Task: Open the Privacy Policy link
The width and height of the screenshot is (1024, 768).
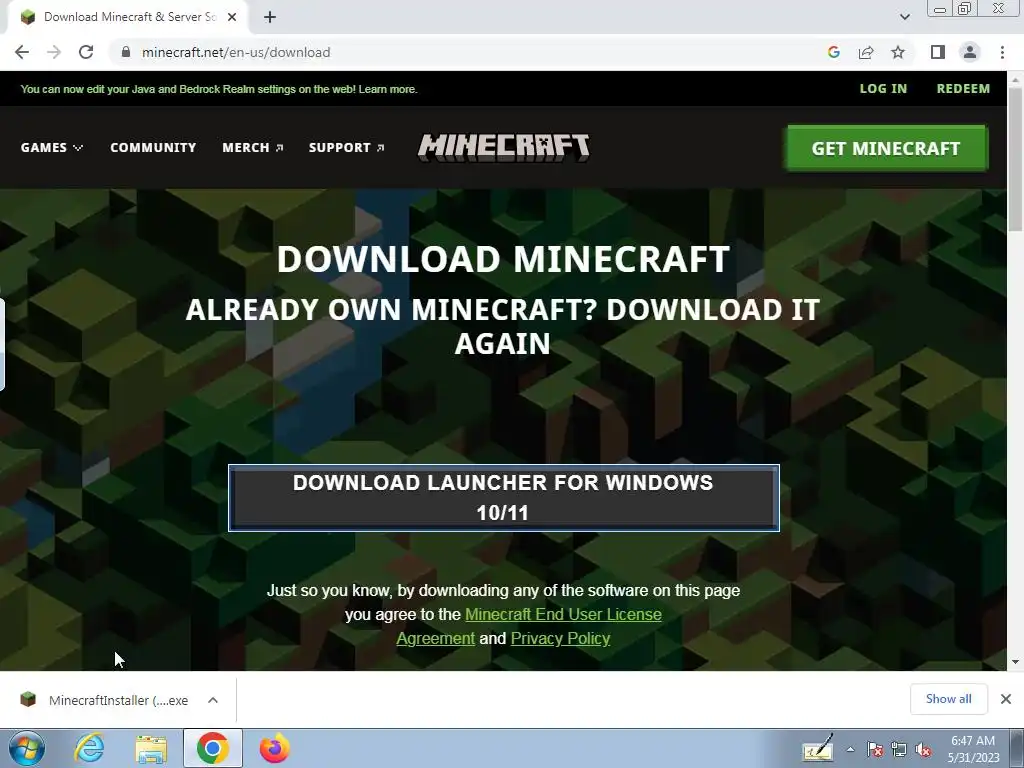Action: (x=560, y=638)
